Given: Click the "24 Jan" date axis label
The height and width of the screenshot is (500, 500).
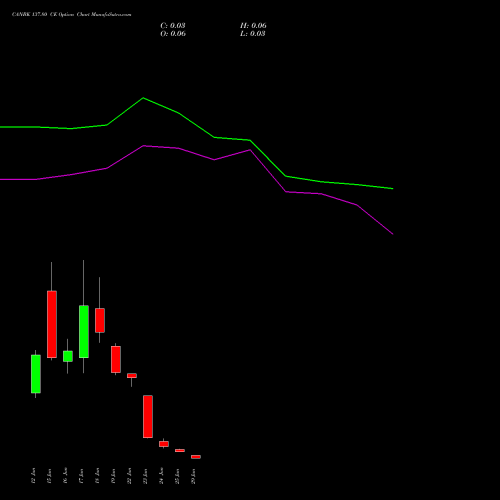Looking at the screenshot, I should (x=161, y=476).
